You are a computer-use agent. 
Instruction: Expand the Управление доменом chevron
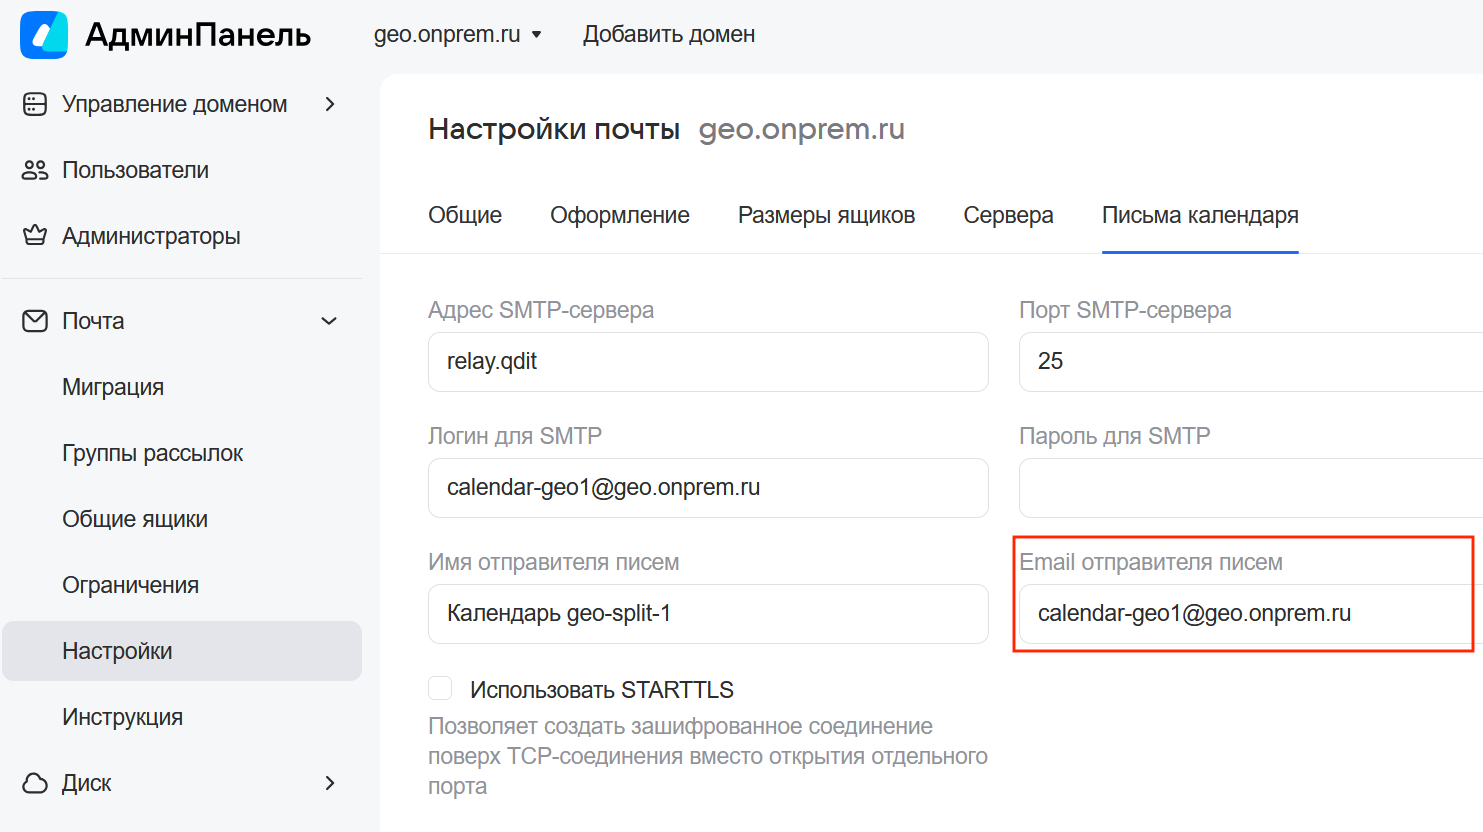click(330, 104)
